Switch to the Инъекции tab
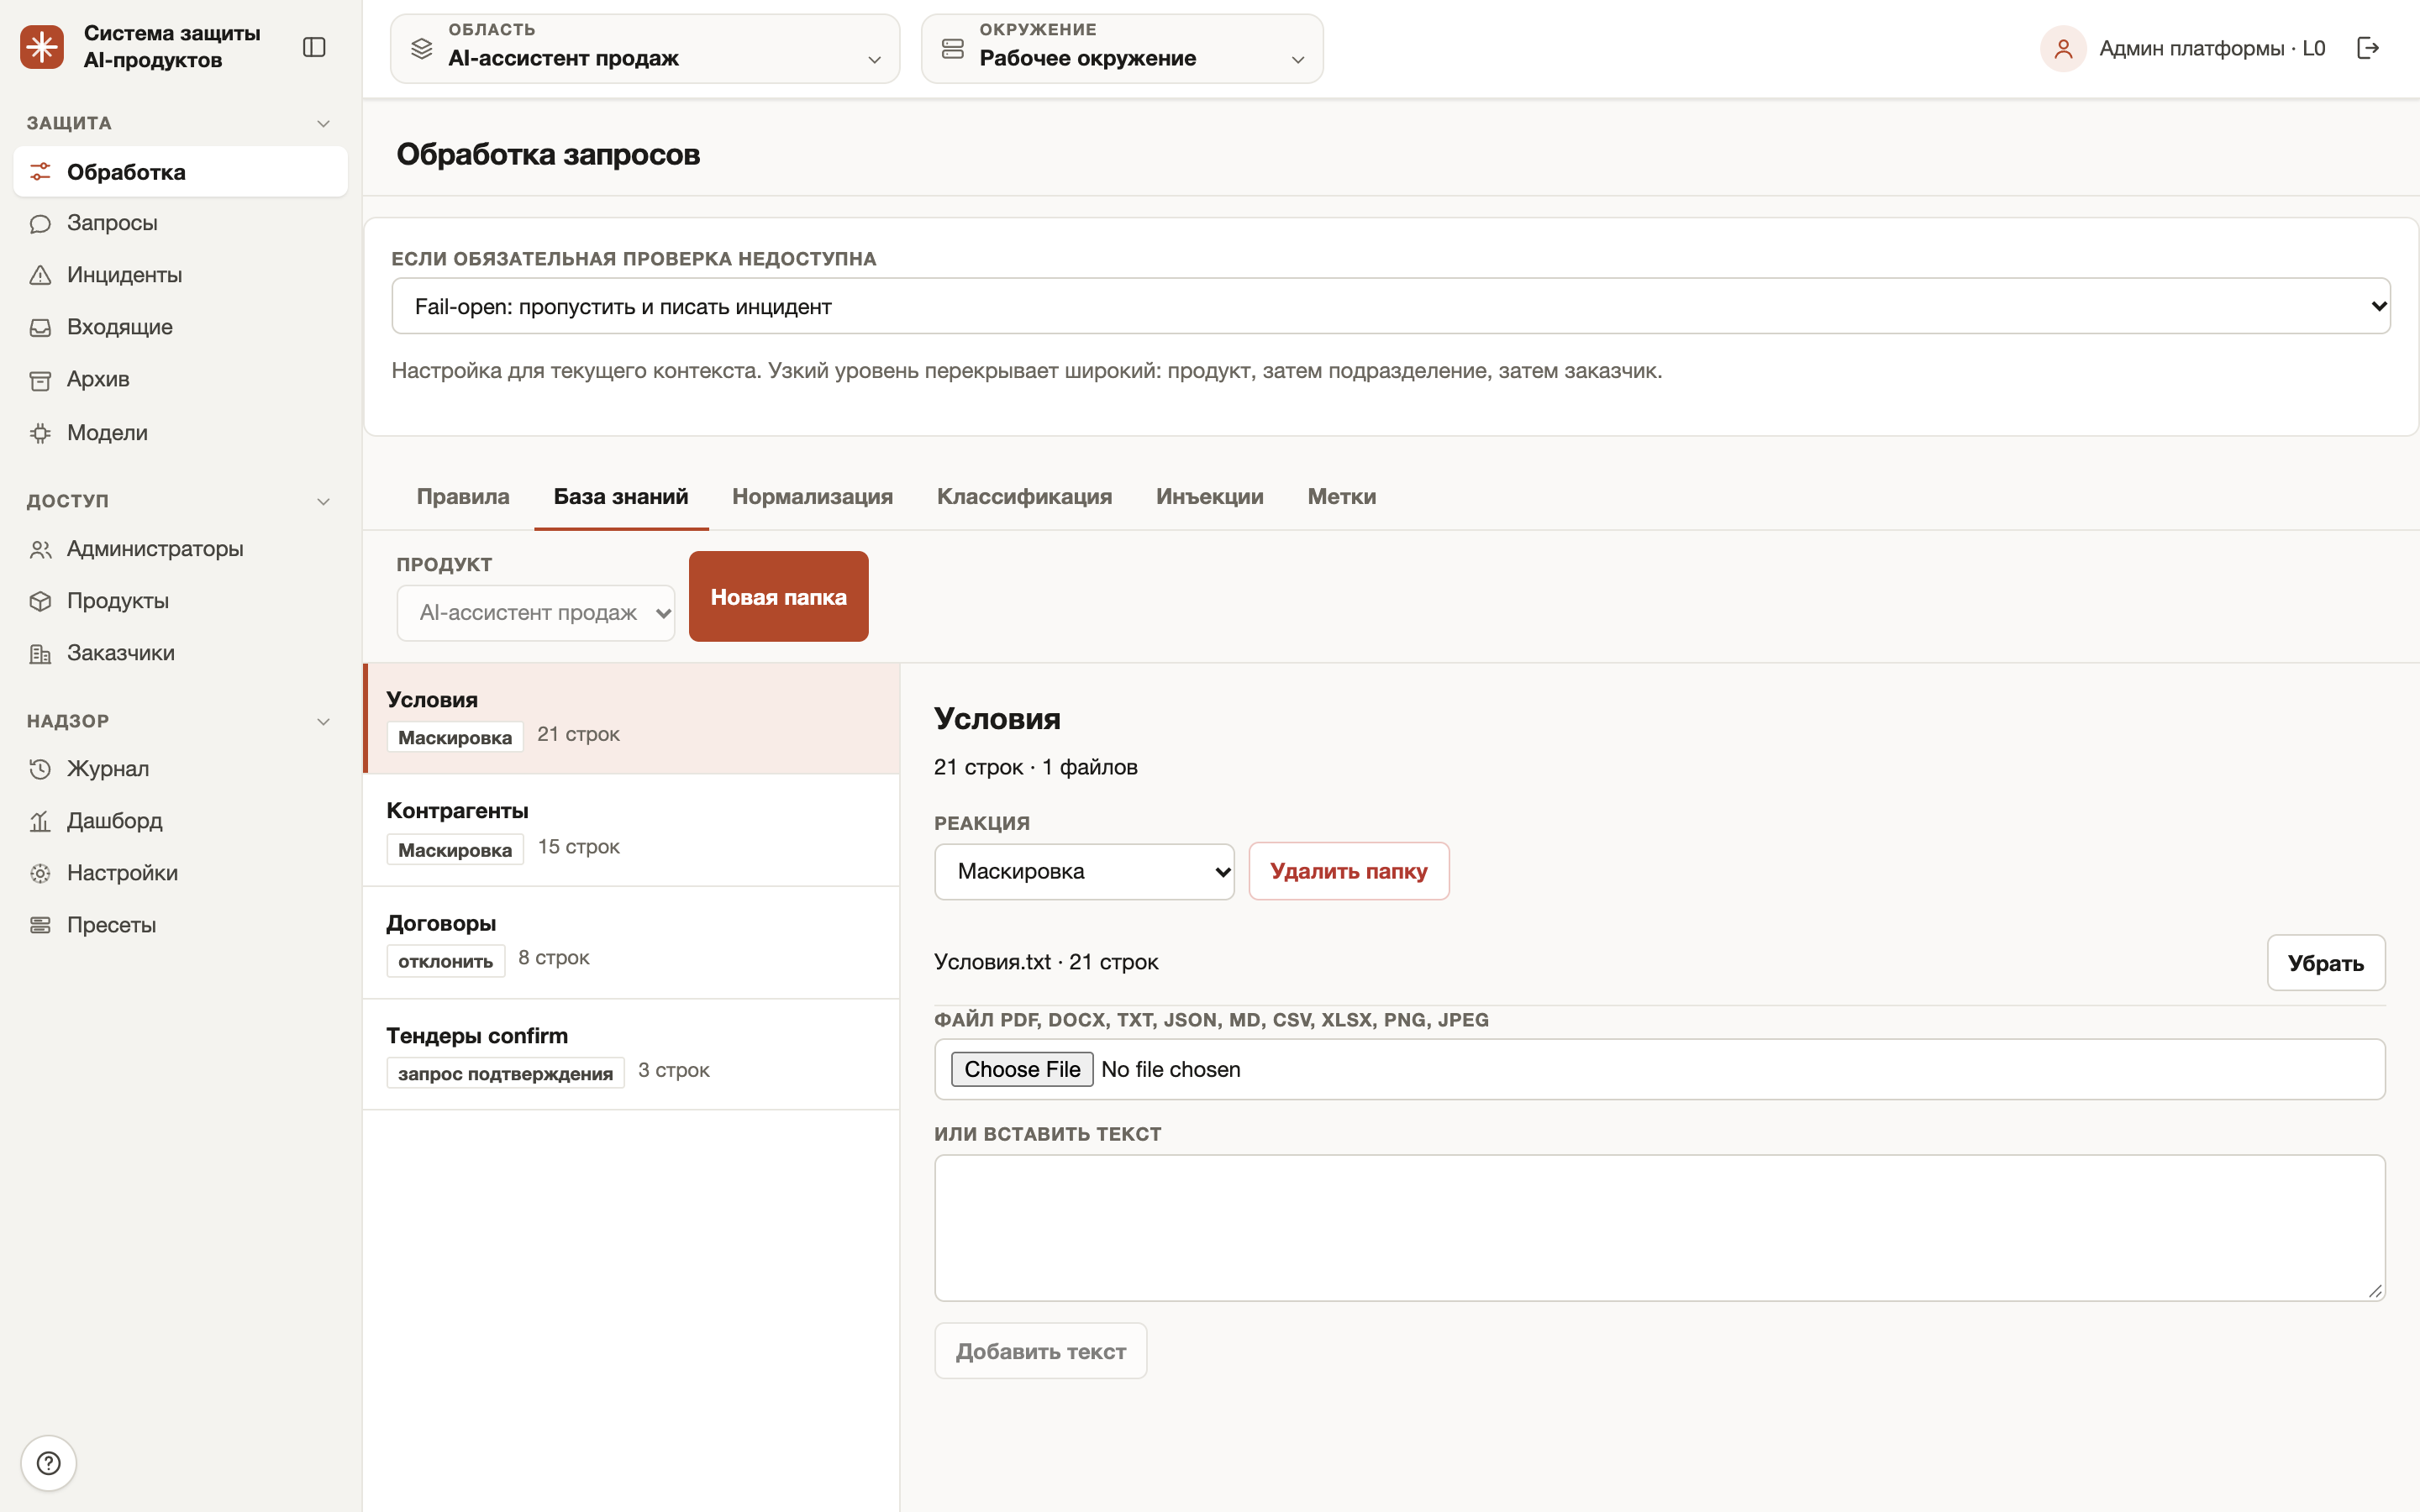Screen dimensions: 2420x1512 [x=1209, y=497]
